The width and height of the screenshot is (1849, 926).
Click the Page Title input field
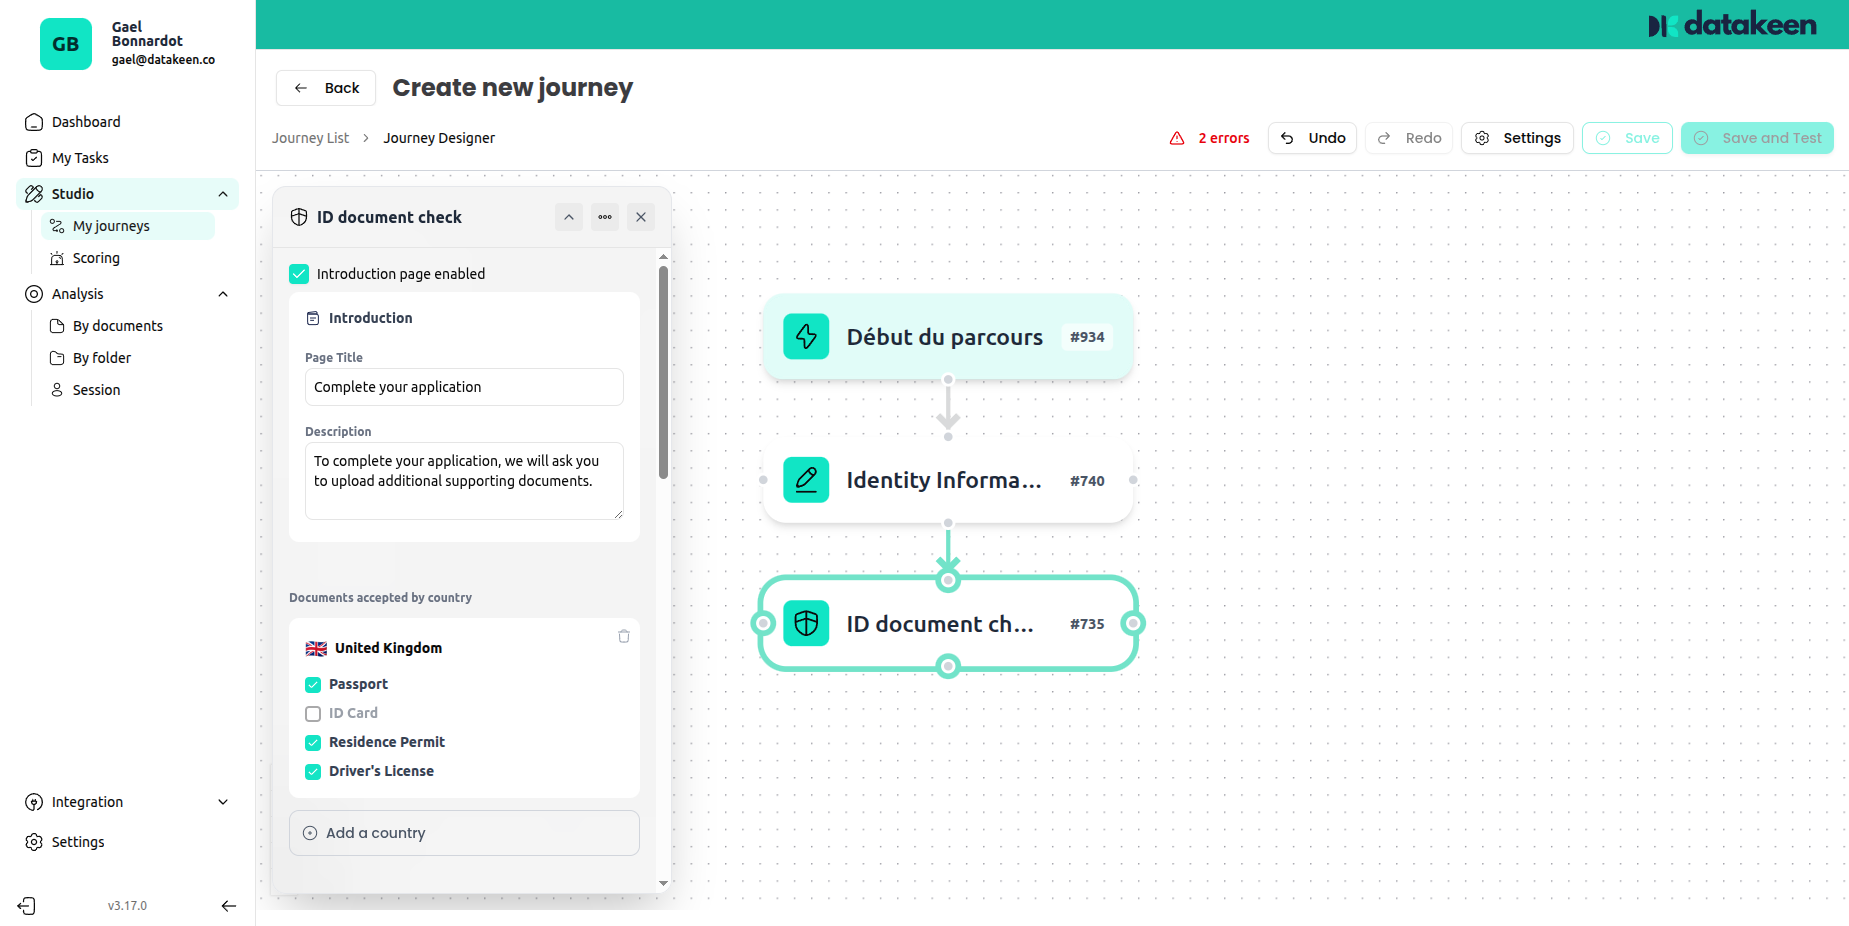[463, 387]
